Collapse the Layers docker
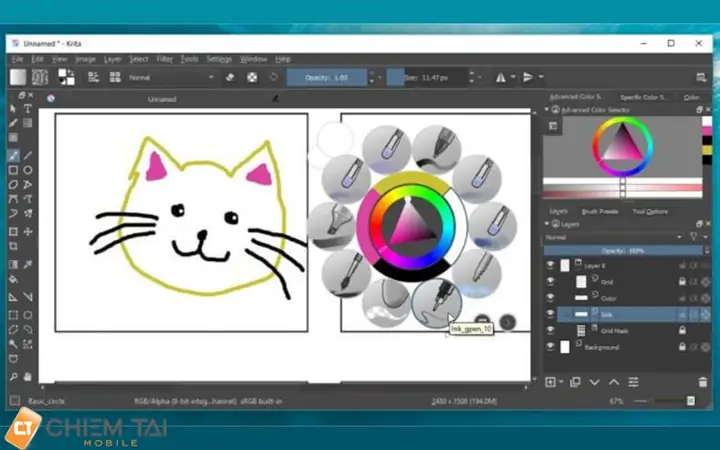The width and height of the screenshot is (720, 450). click(547, 224)
